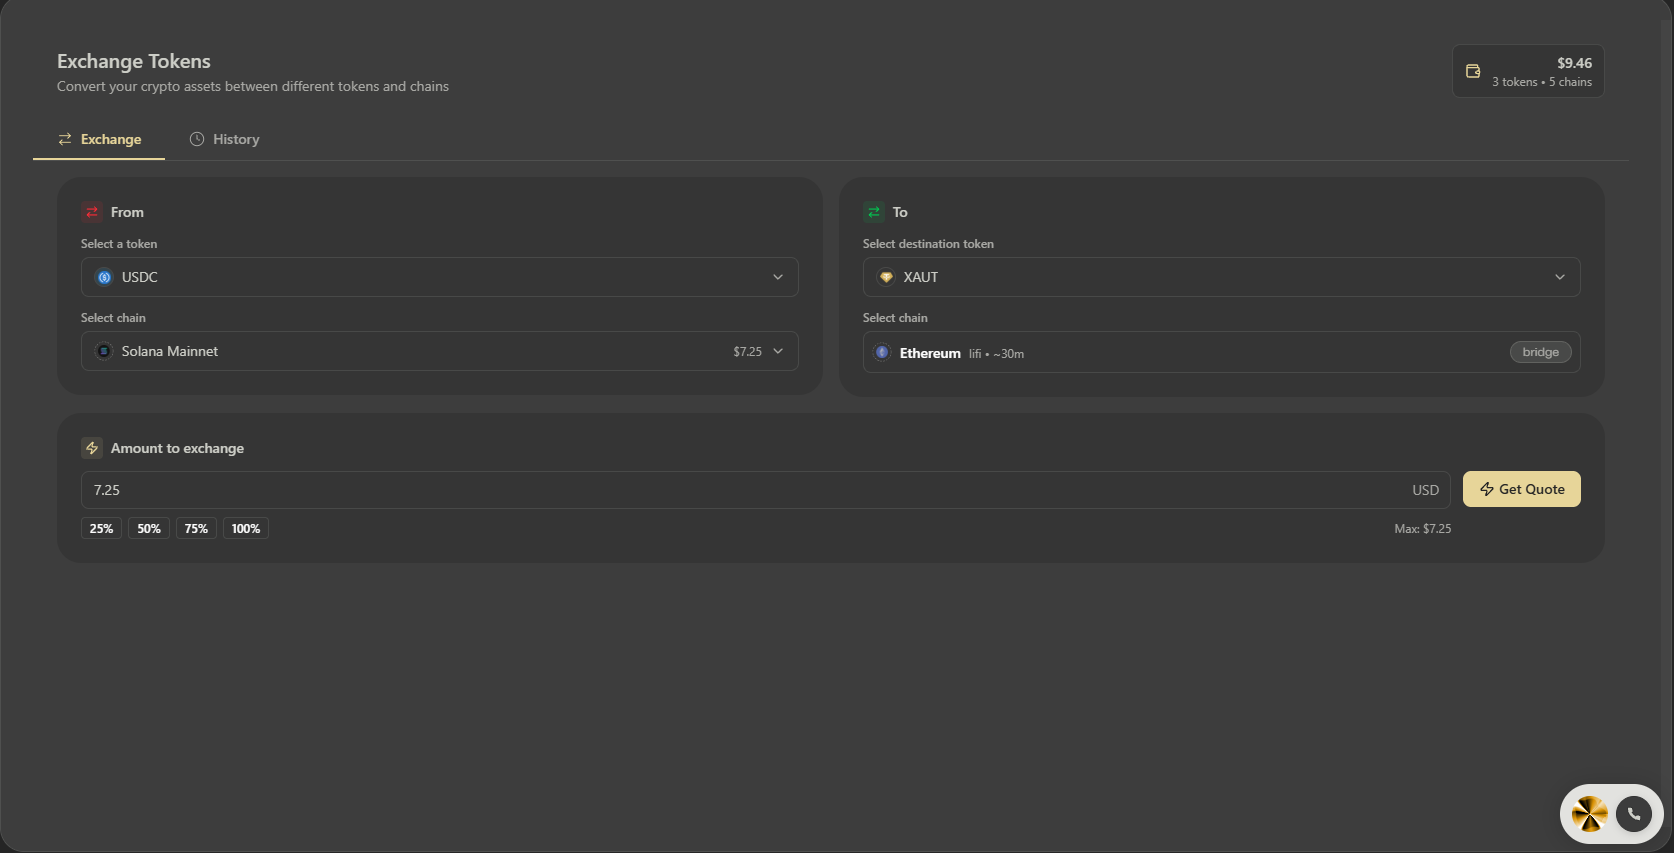The height and width of the screenshot is (853, 1674).
Task: Click the Get Quote button
Action: pos(1521,489)
